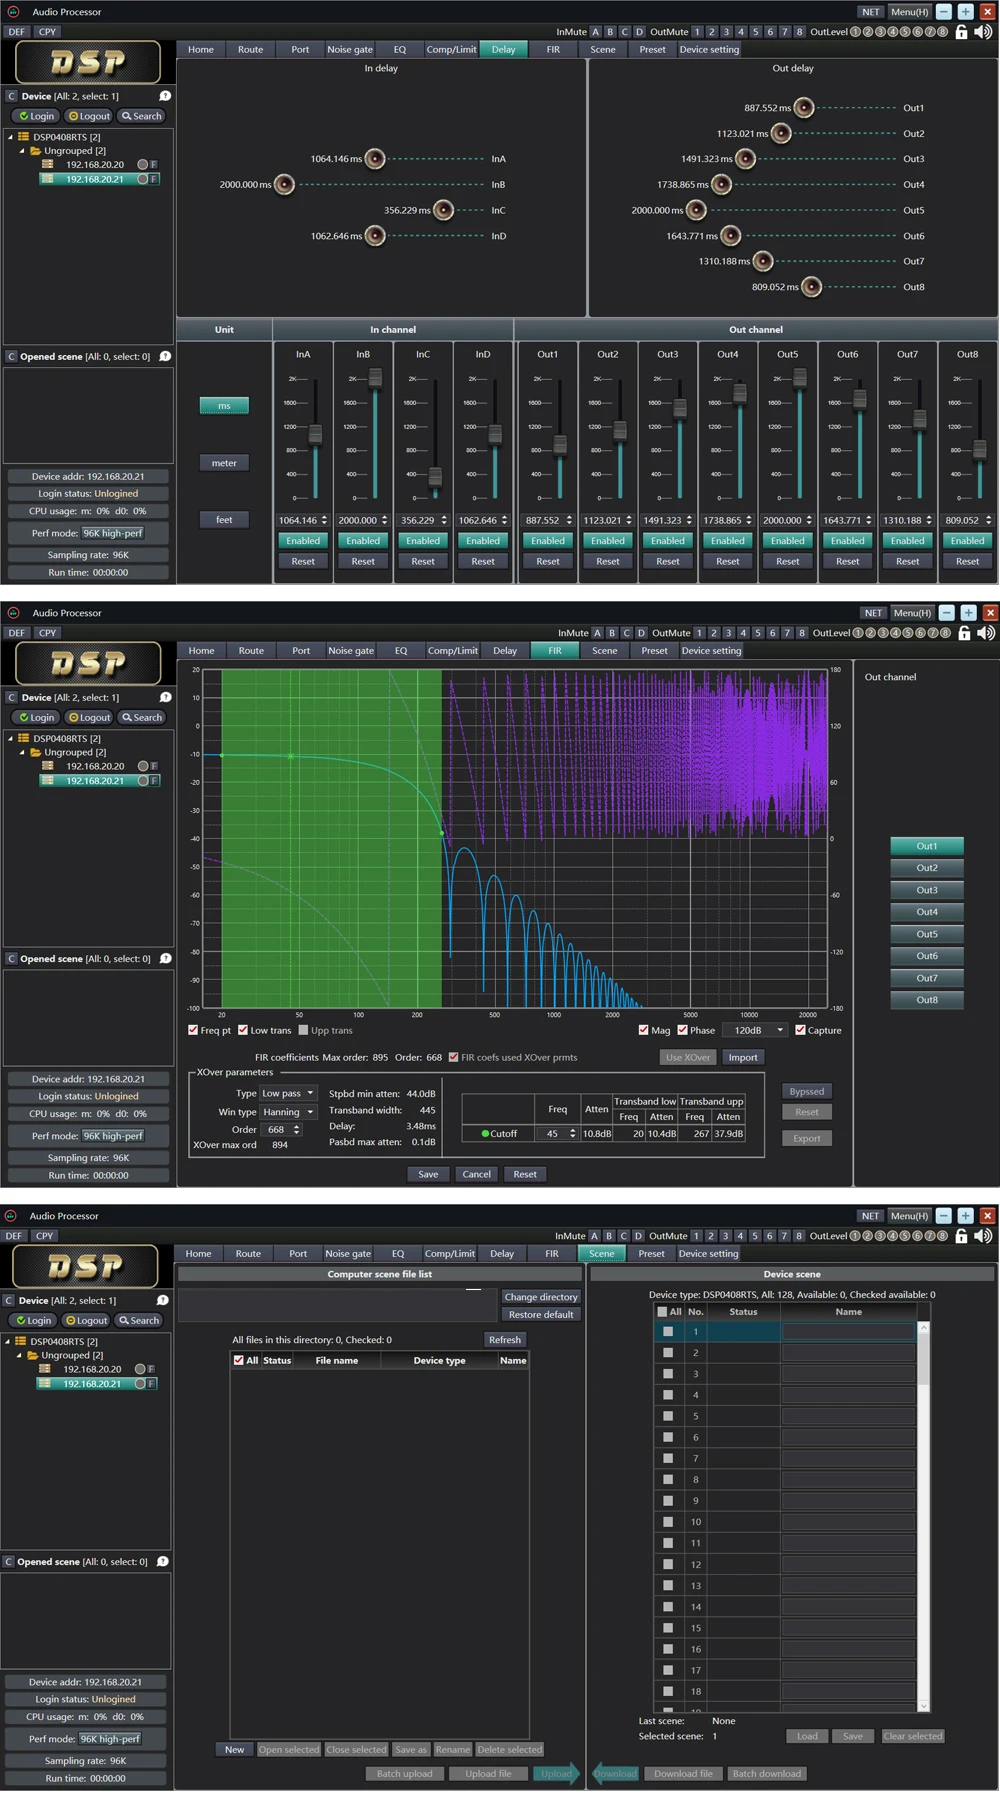Click the Change directory button

point(540,1297)
